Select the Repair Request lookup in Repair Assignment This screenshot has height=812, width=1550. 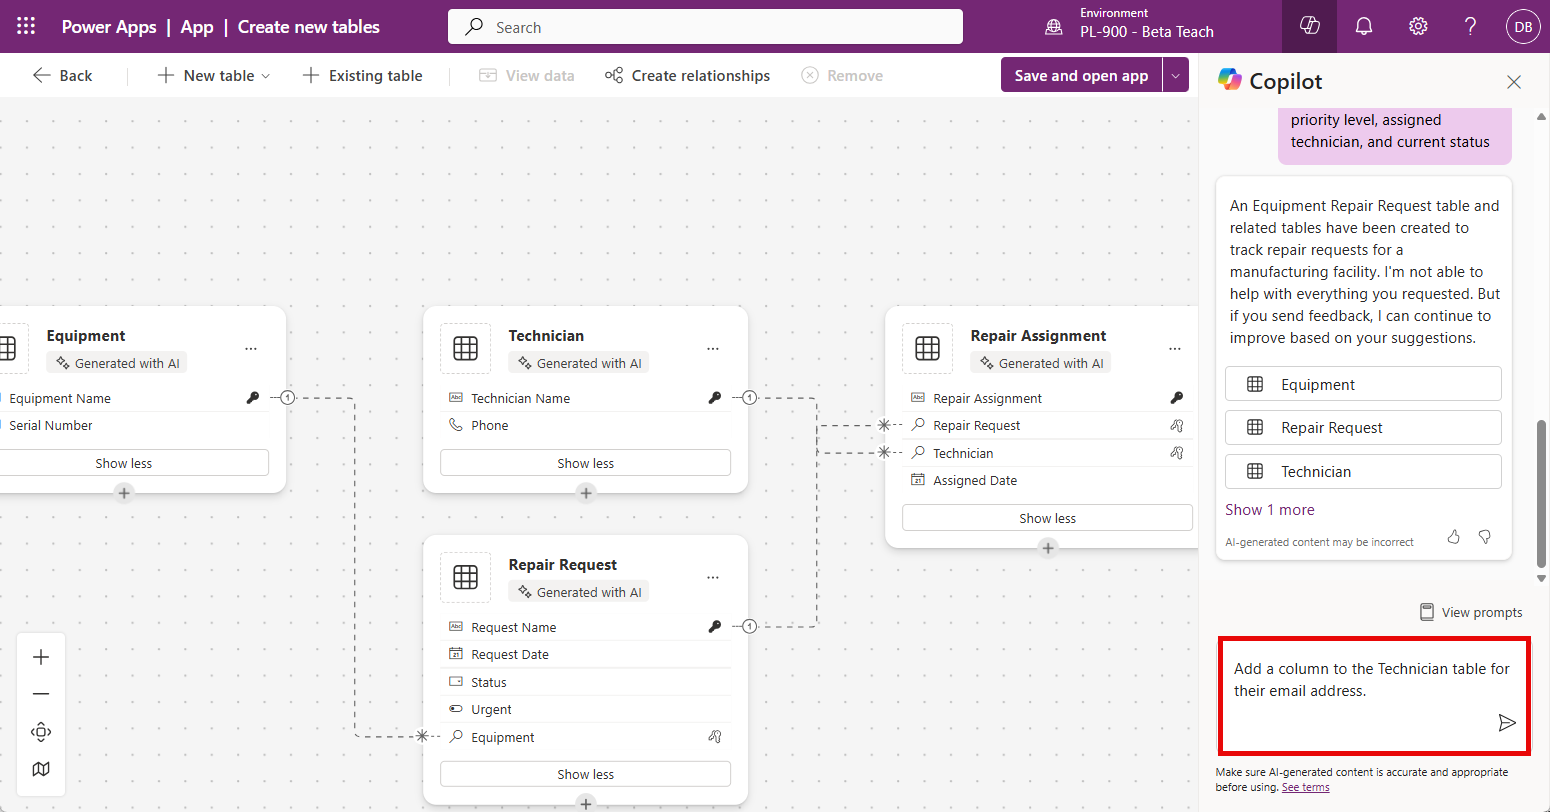[1048, 425]
